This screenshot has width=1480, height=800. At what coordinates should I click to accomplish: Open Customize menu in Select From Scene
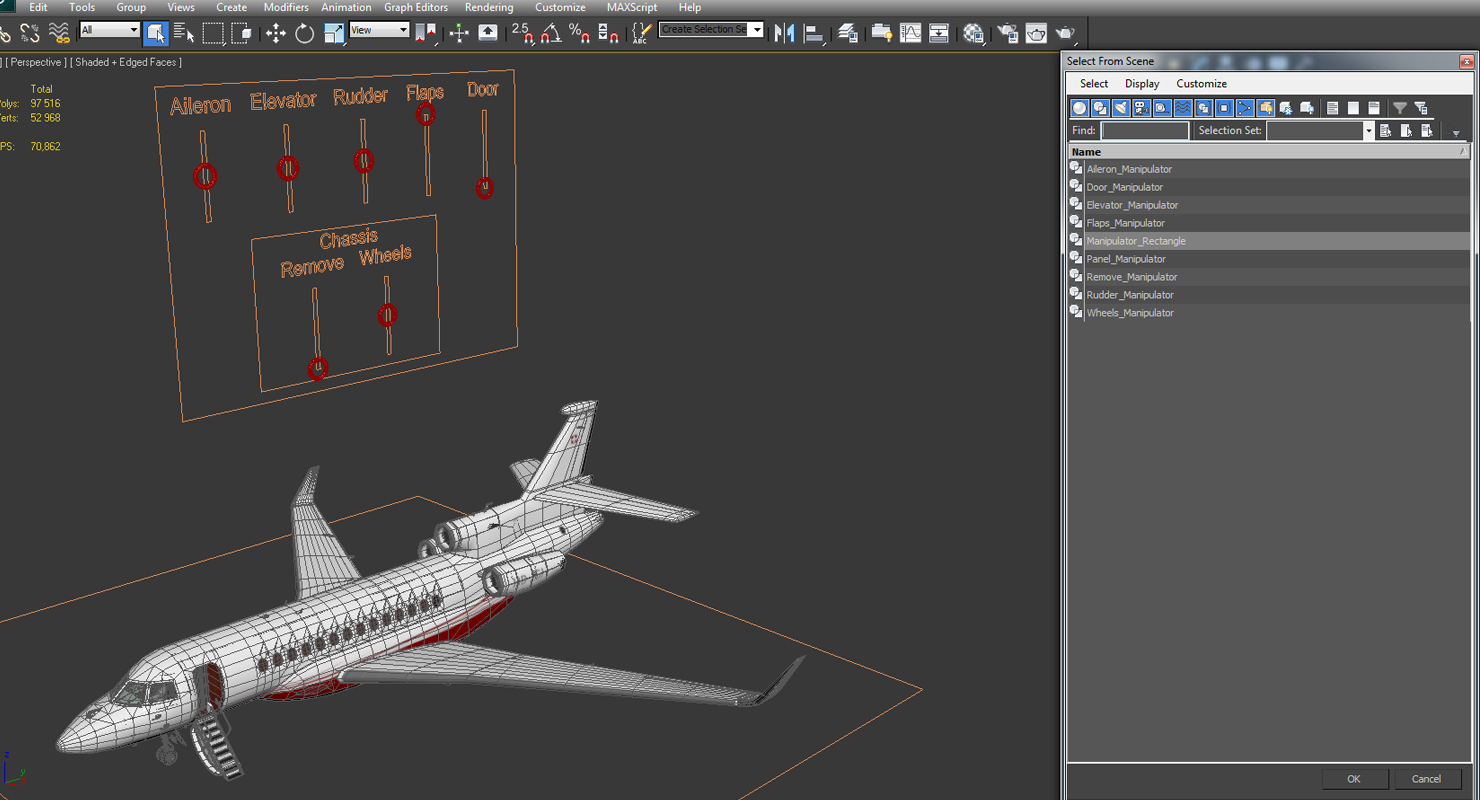(1201, 84)
